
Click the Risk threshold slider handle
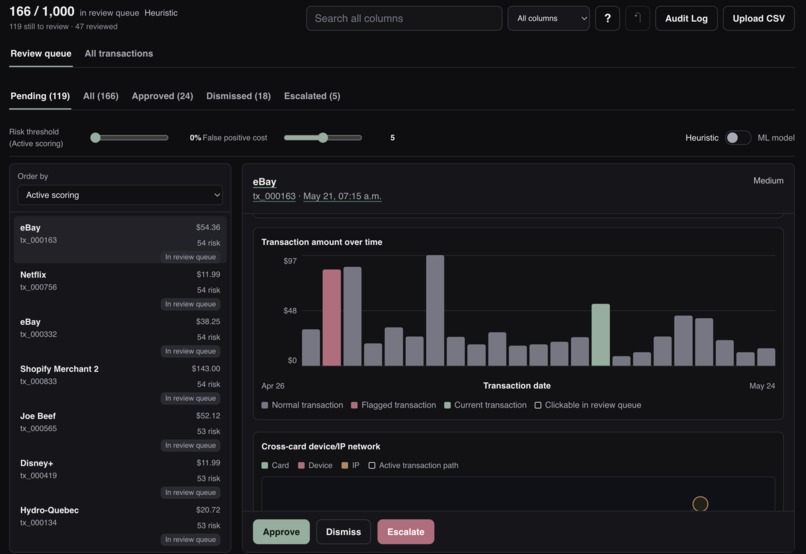[x=95, y=138]
